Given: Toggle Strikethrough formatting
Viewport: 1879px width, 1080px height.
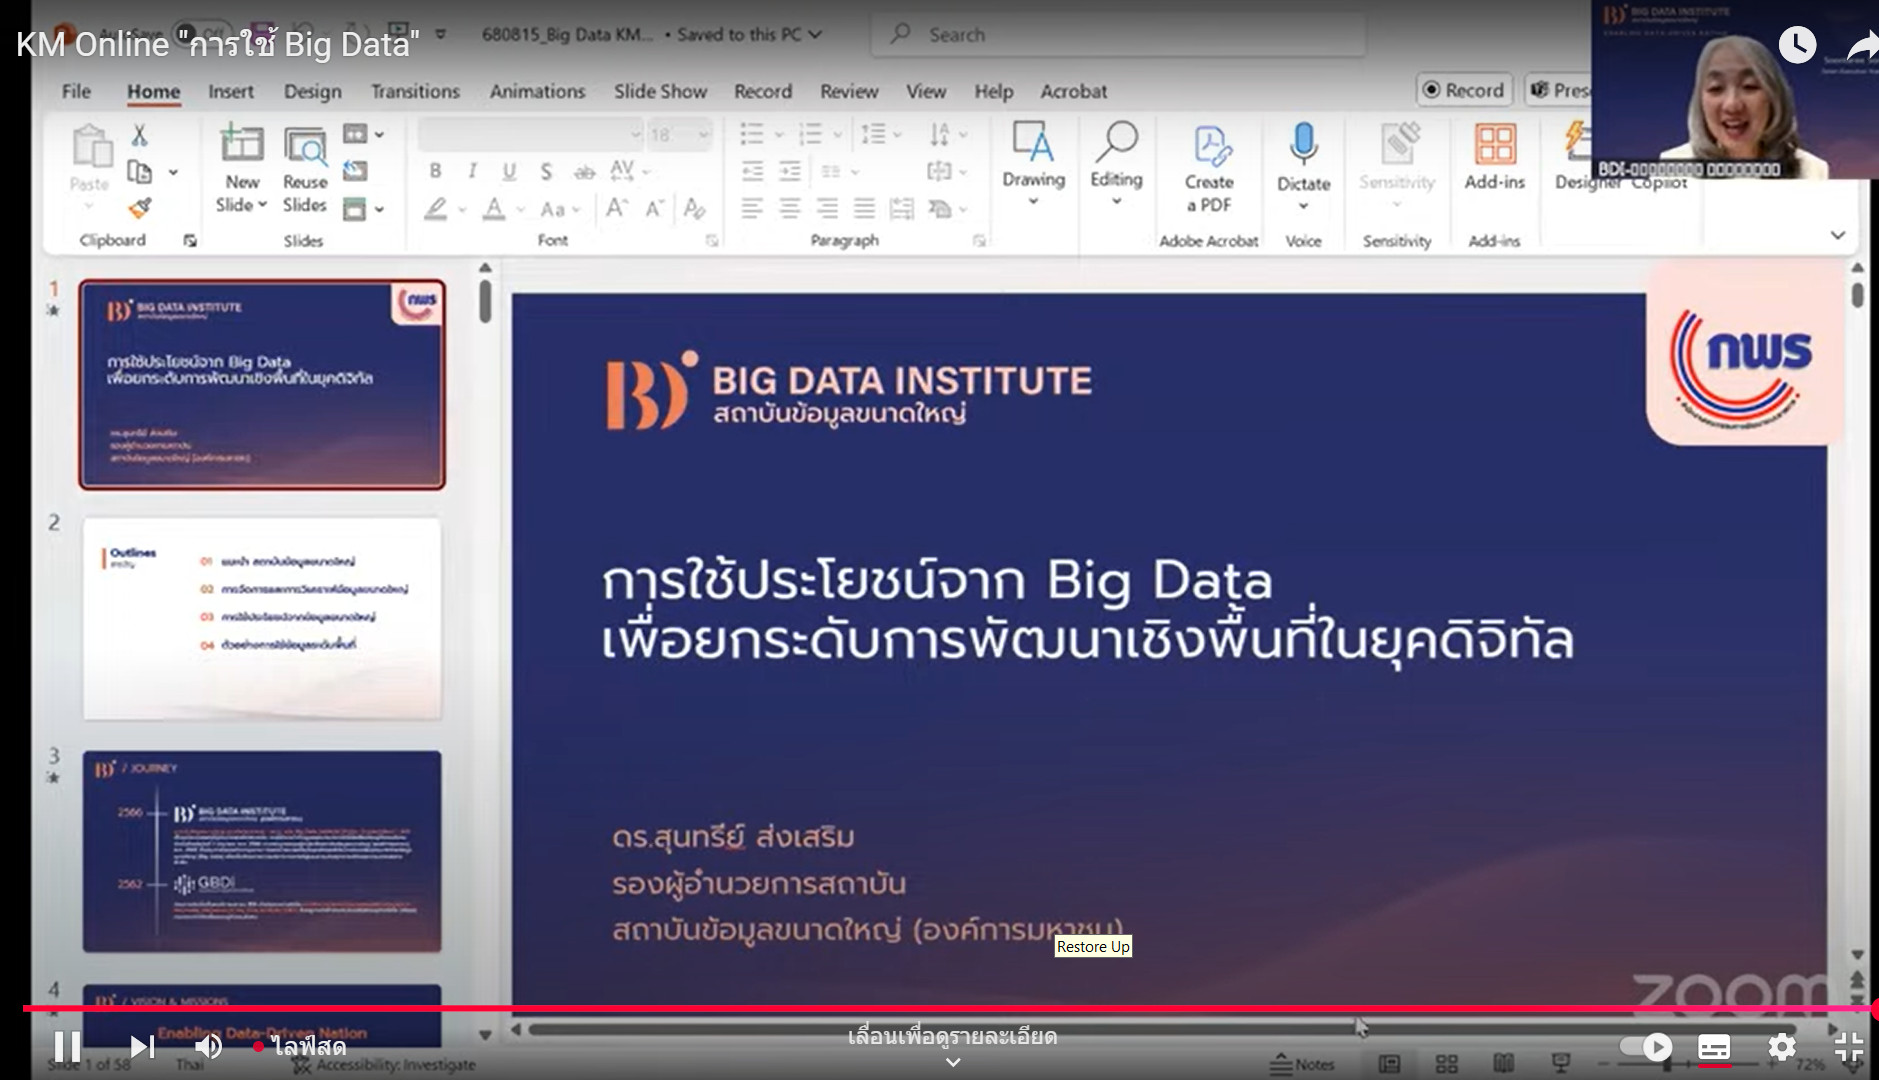Looking at the screenshot, I should [584, 172].
